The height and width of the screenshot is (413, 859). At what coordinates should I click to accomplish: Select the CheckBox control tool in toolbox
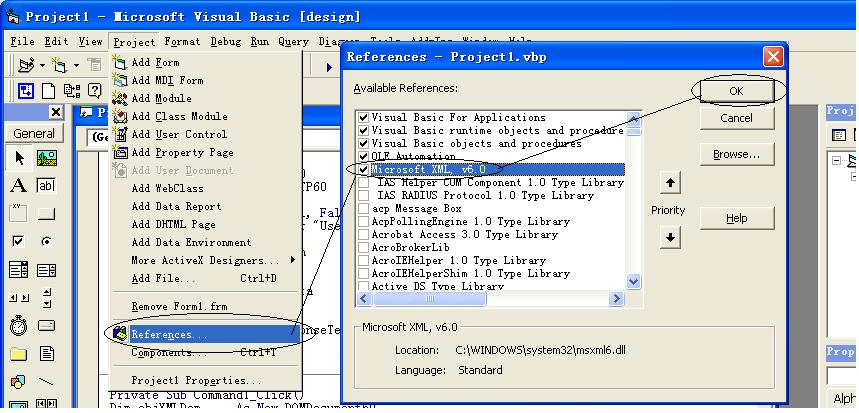coord(19,241)
